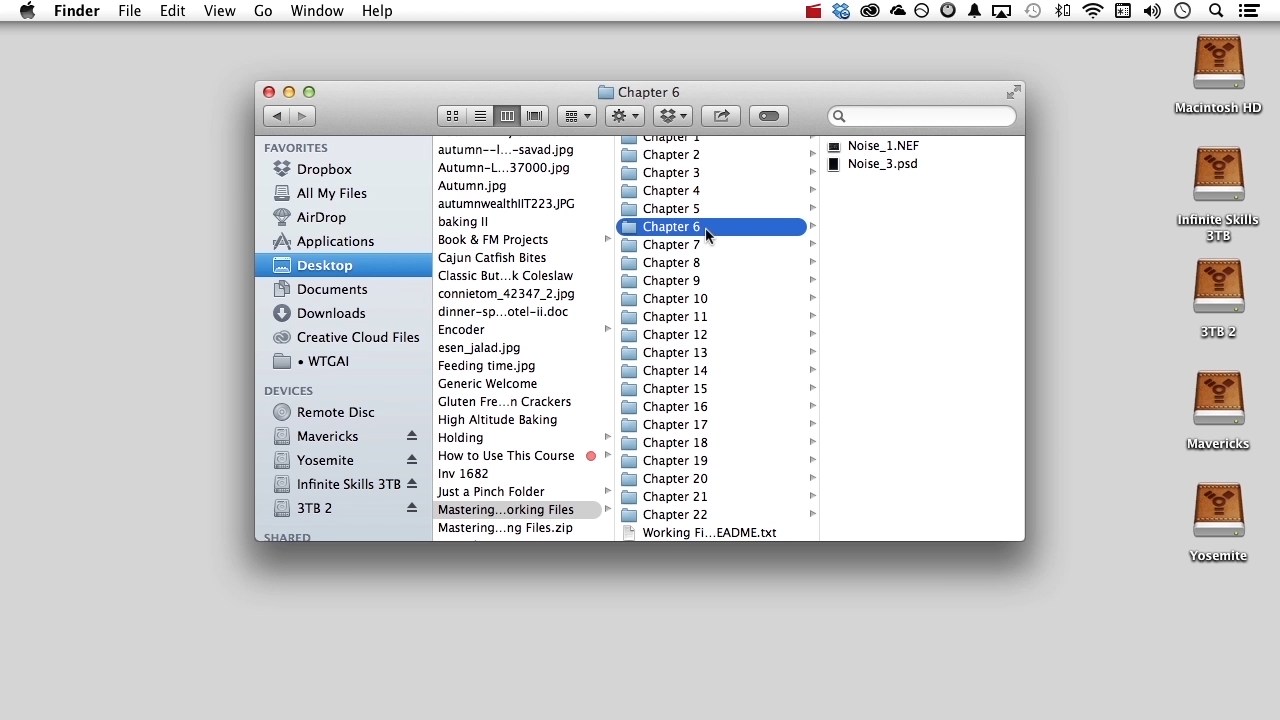Open the File menu
Image resolution: width=1280 pixels, height=720 pixels.
[x=129, y=11]
